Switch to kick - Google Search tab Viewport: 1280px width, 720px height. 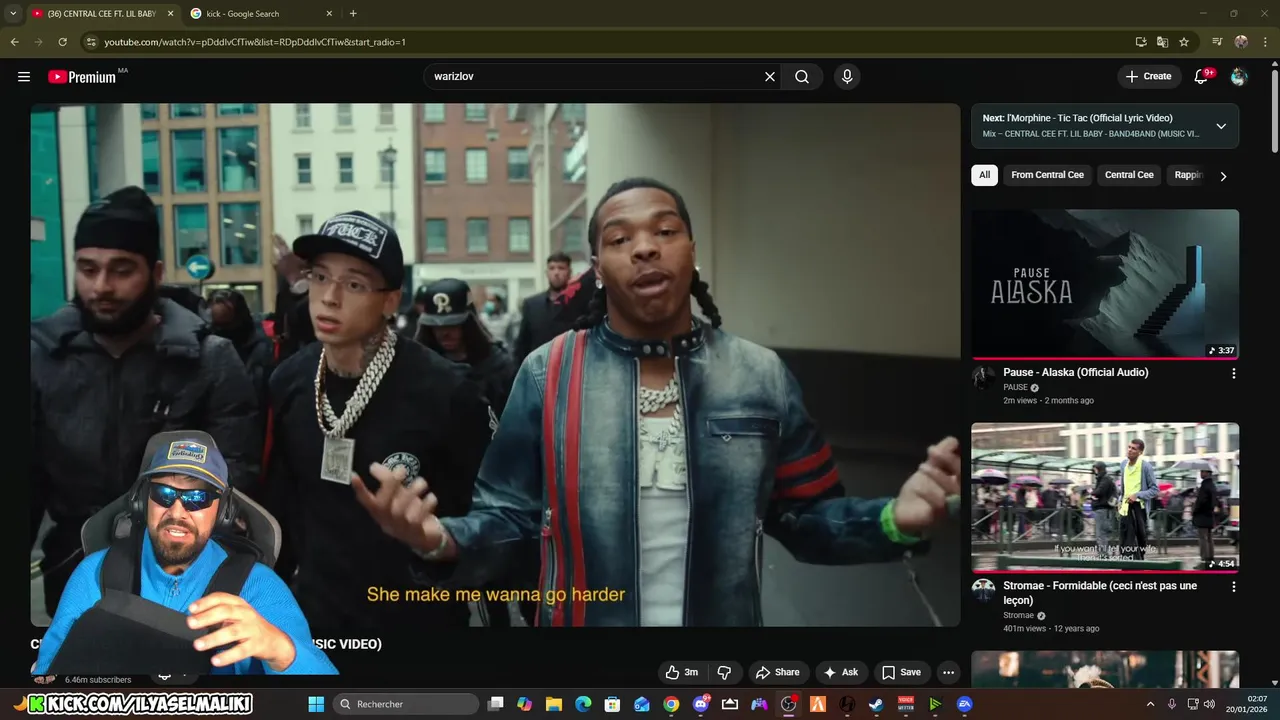[262, 13]
